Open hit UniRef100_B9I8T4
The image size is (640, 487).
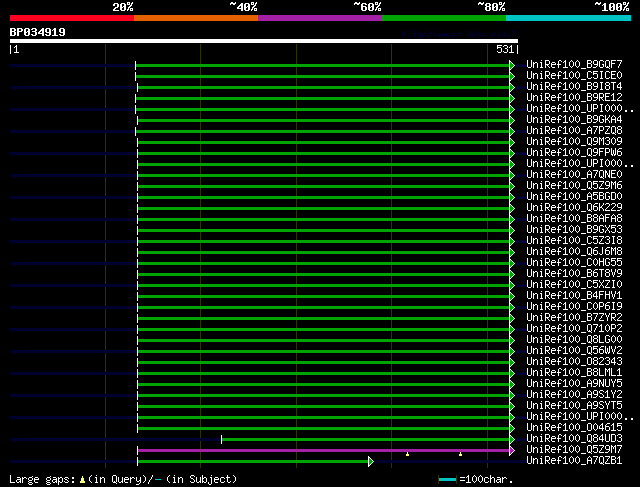tap(574, 87)
